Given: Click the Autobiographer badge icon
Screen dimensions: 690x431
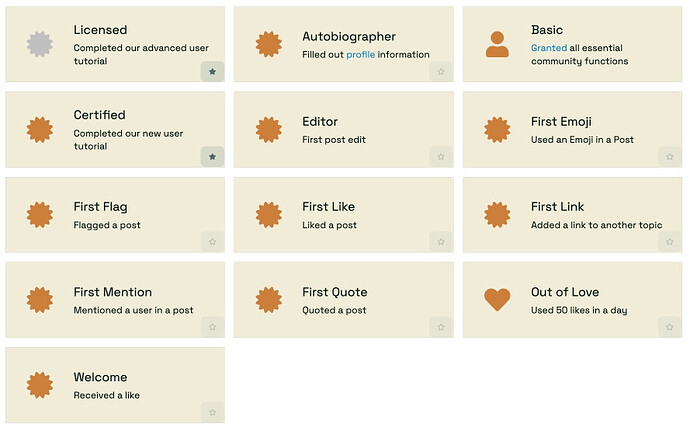Looking at the screenshot, I should tap(268, 44).
